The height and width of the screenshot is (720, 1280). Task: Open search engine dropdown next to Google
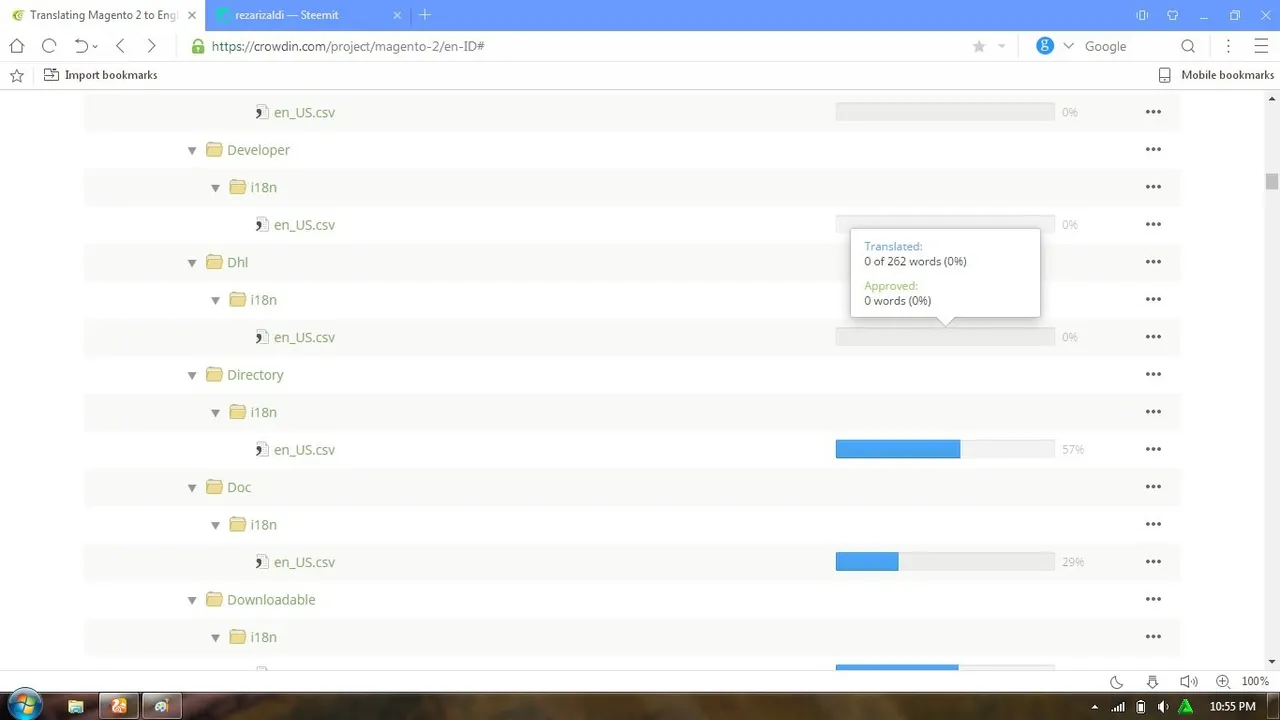[1068, 46]
